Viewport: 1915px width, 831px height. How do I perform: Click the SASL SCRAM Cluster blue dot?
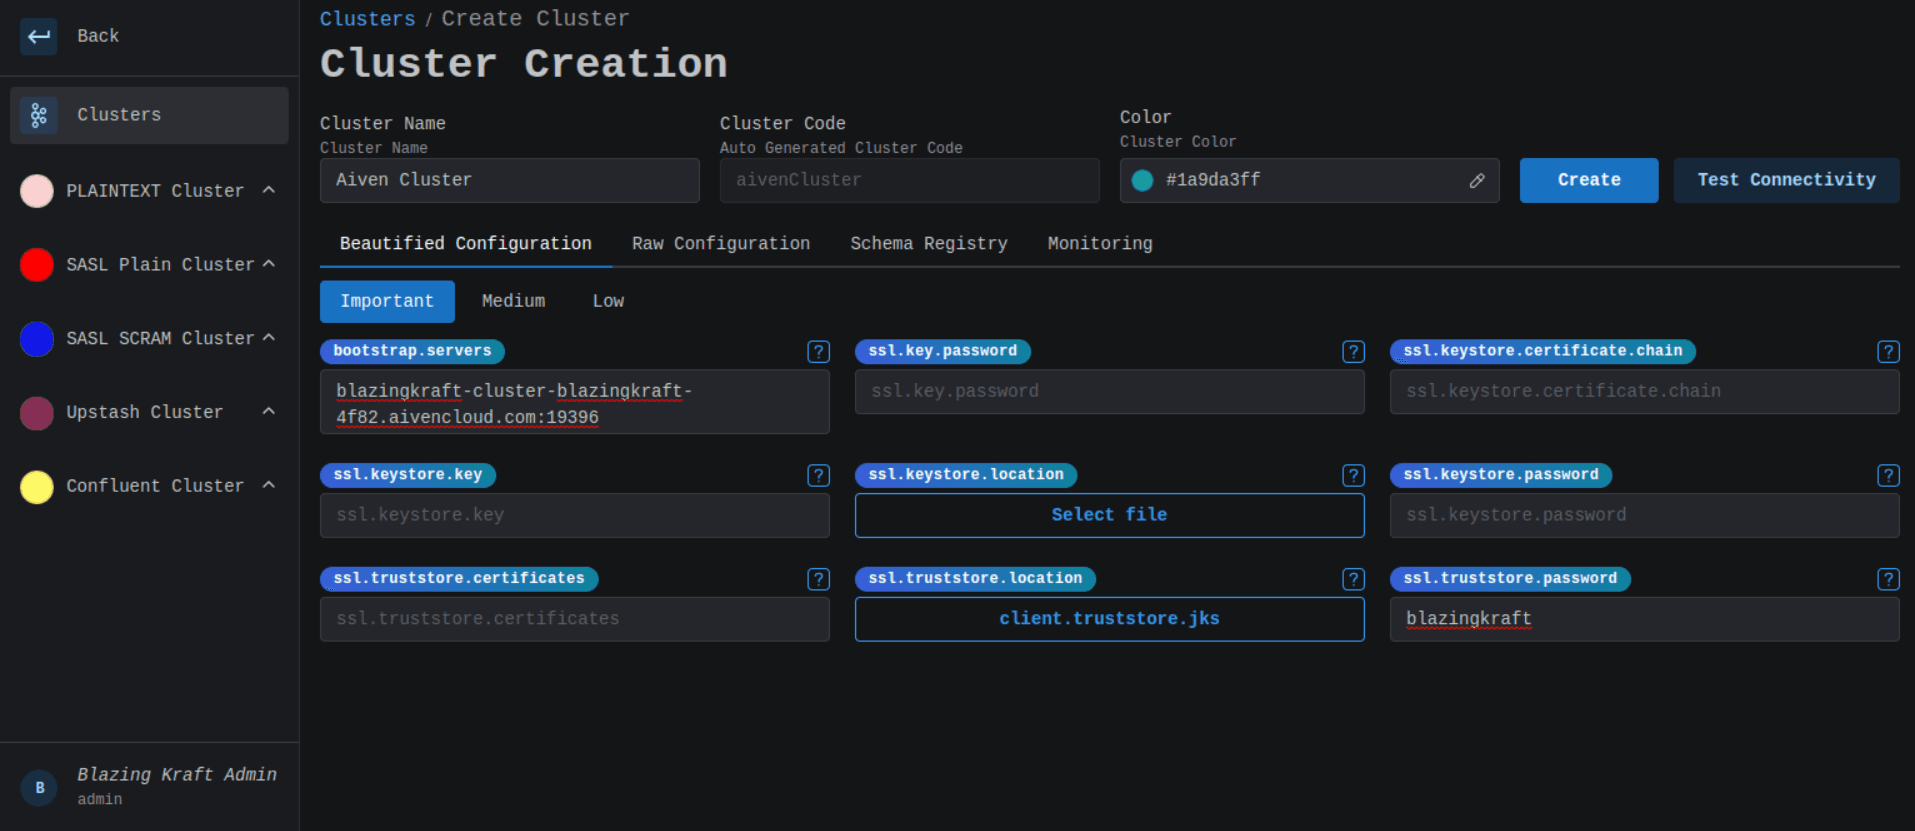(37, 338)
